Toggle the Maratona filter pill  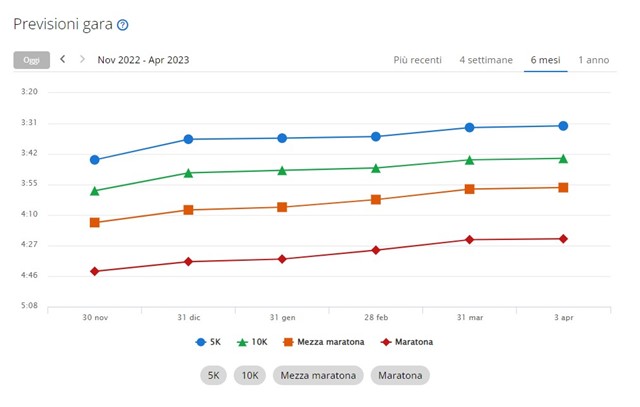(x=400, y=376)
